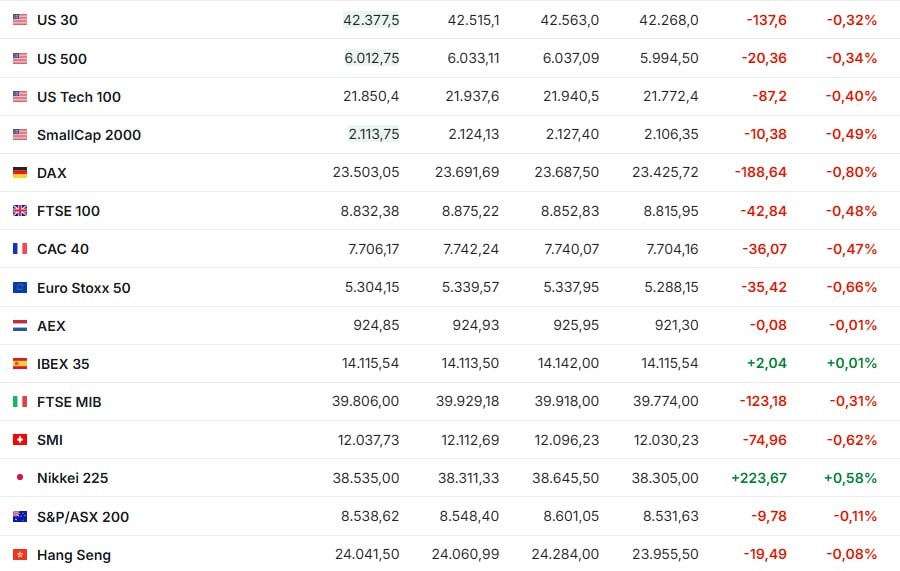900x571 pixels.
Task: Open the SmallCap 2000 index link
Action: pyautogui.click(x=89, y=135)
